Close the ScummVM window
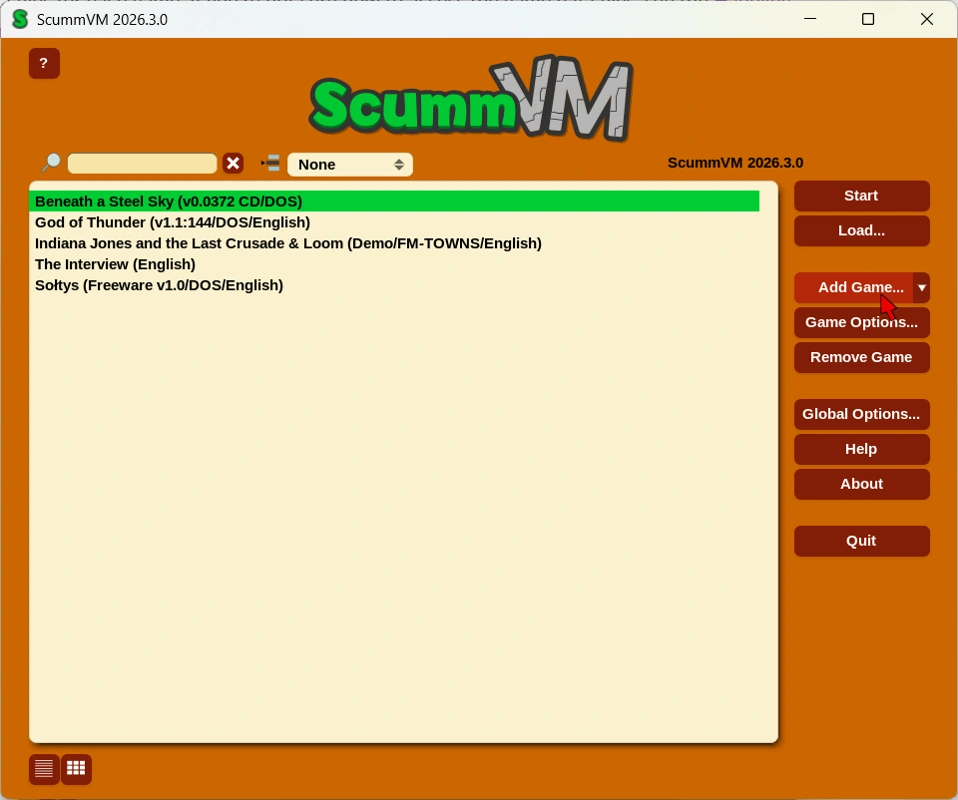The width and height of the screenshot is (958, 800). coord(926,19)
